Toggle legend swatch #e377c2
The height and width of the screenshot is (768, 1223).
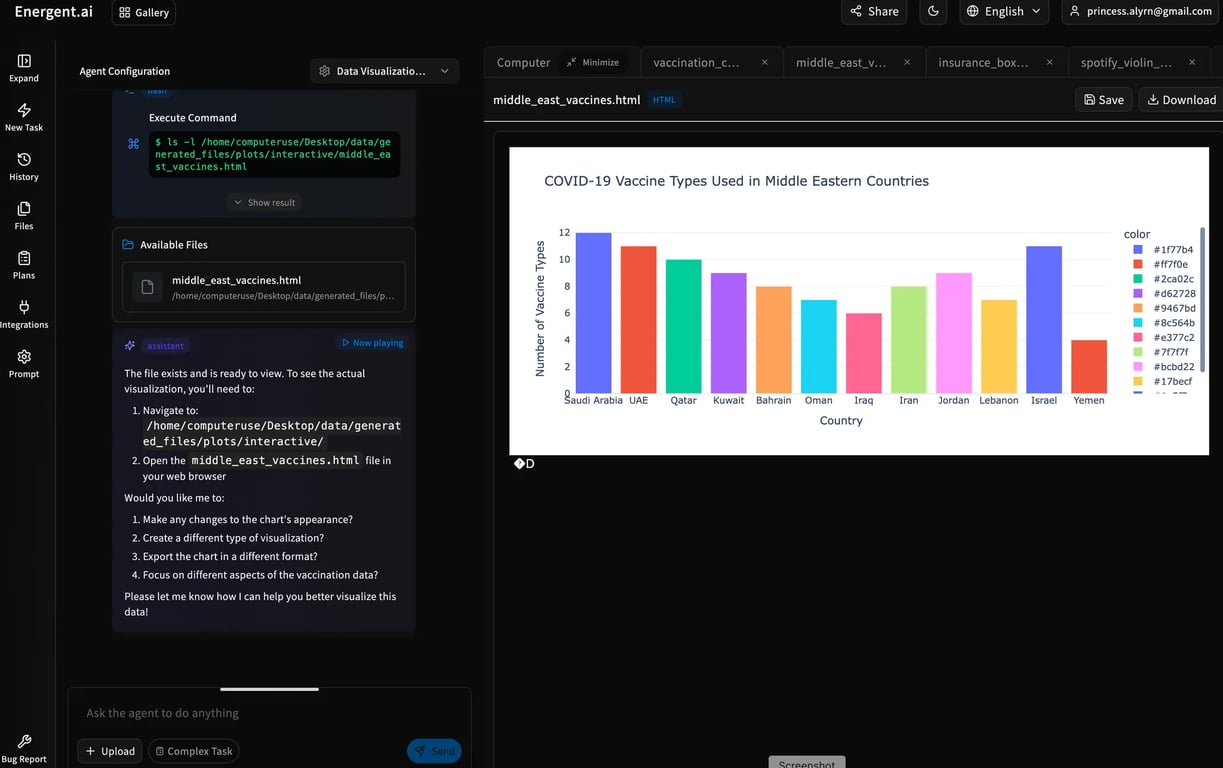click(1138, 338)
